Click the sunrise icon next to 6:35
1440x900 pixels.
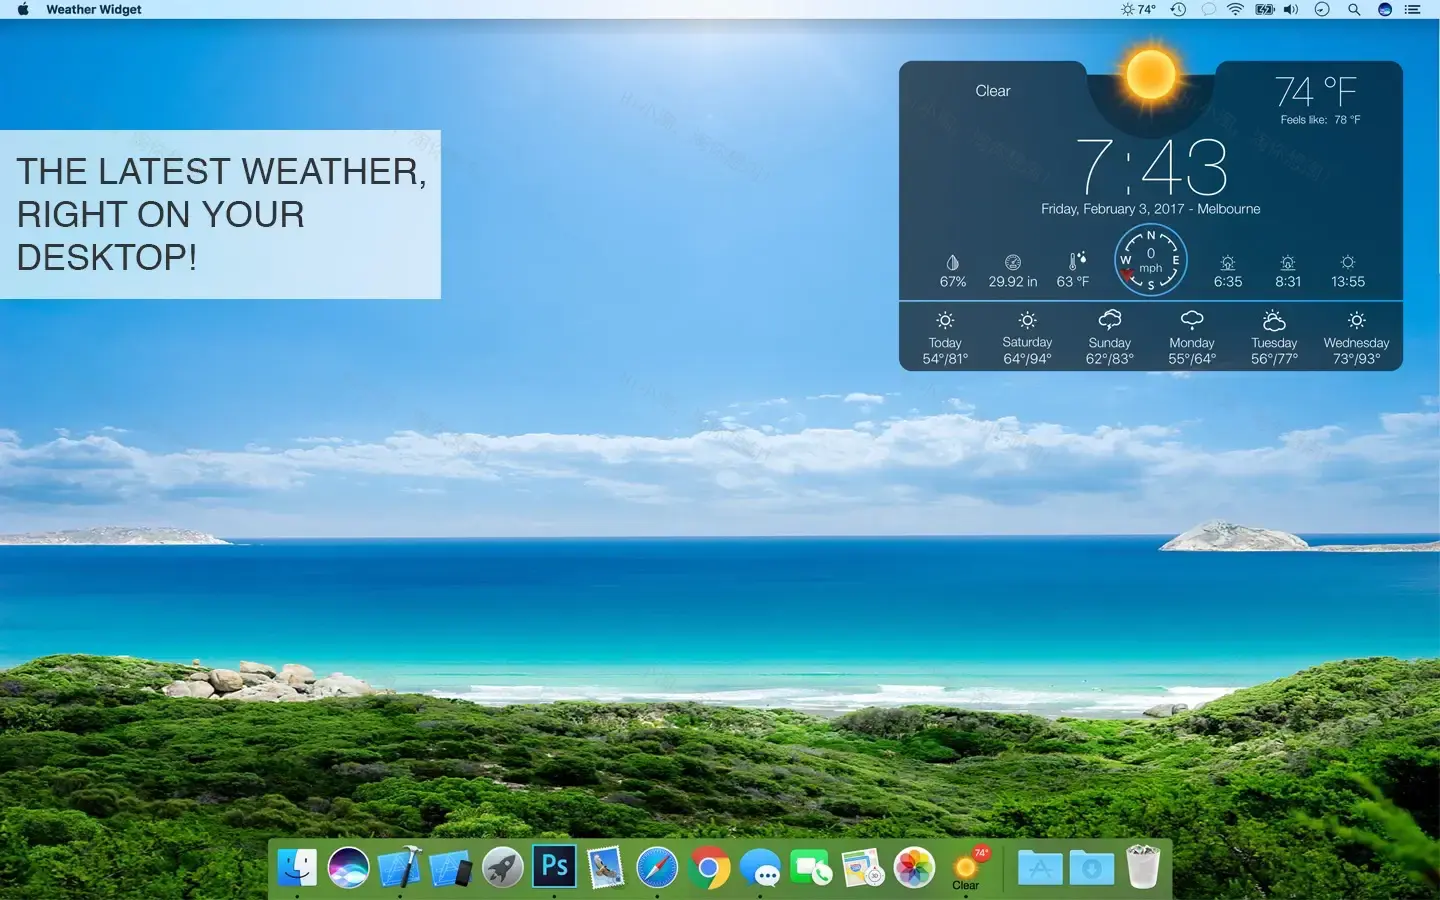coord(1227,261)
